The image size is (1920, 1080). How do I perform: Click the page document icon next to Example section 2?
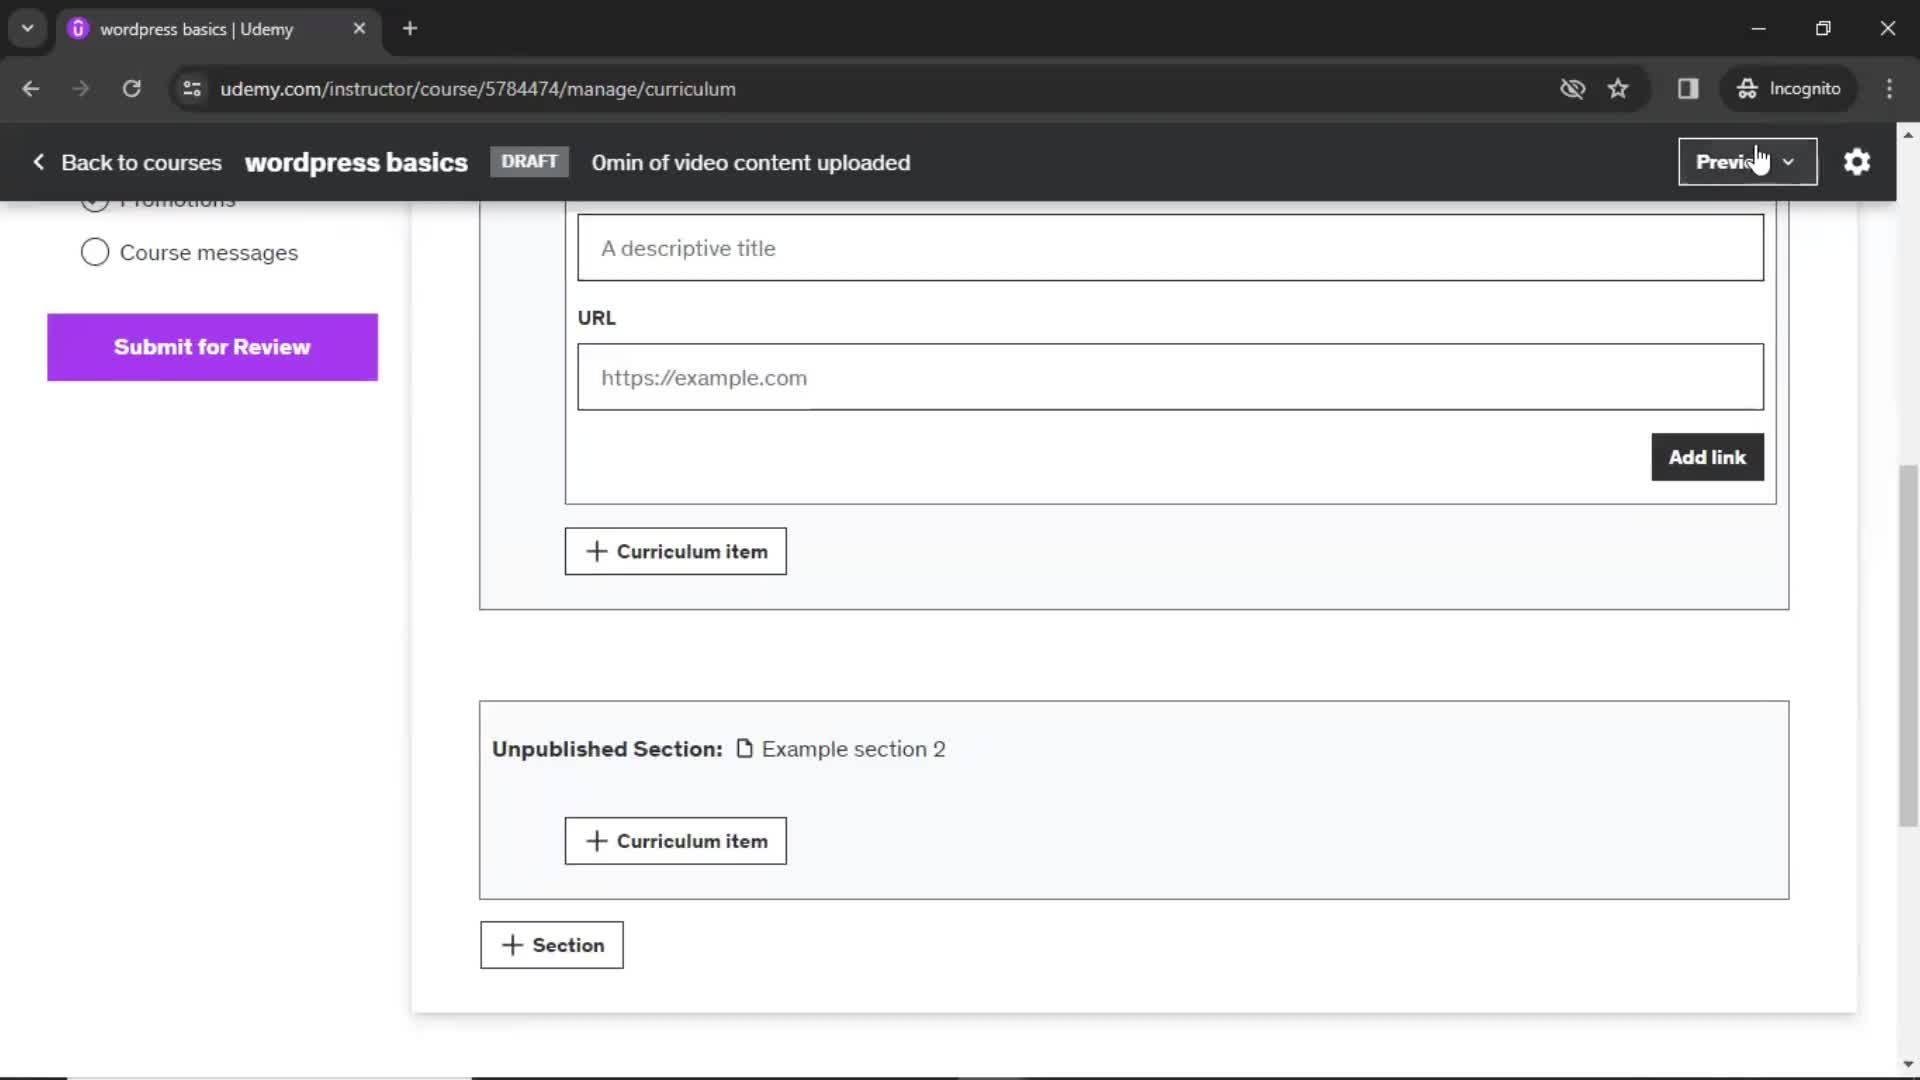(742, 749)
